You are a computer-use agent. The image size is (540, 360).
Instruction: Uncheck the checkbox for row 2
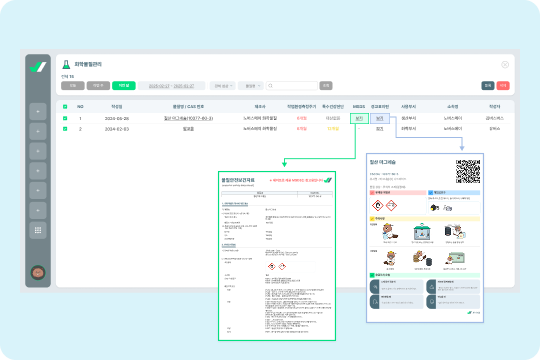(65, 129)
